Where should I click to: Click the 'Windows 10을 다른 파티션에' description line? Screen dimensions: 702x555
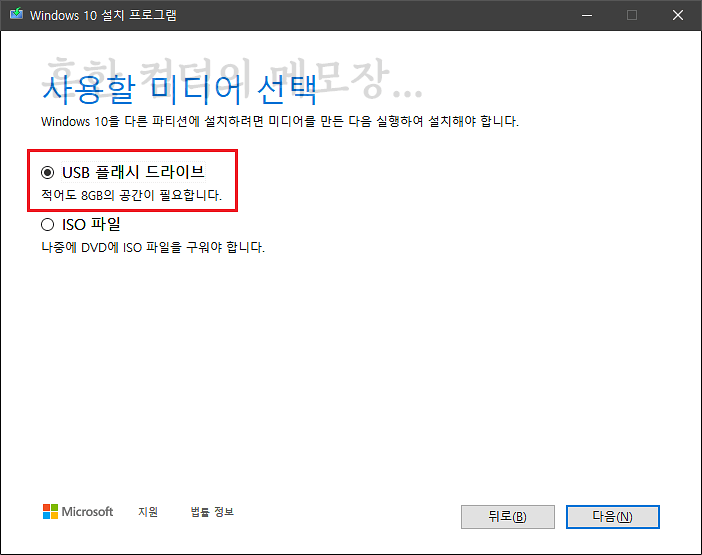(280, 121)
